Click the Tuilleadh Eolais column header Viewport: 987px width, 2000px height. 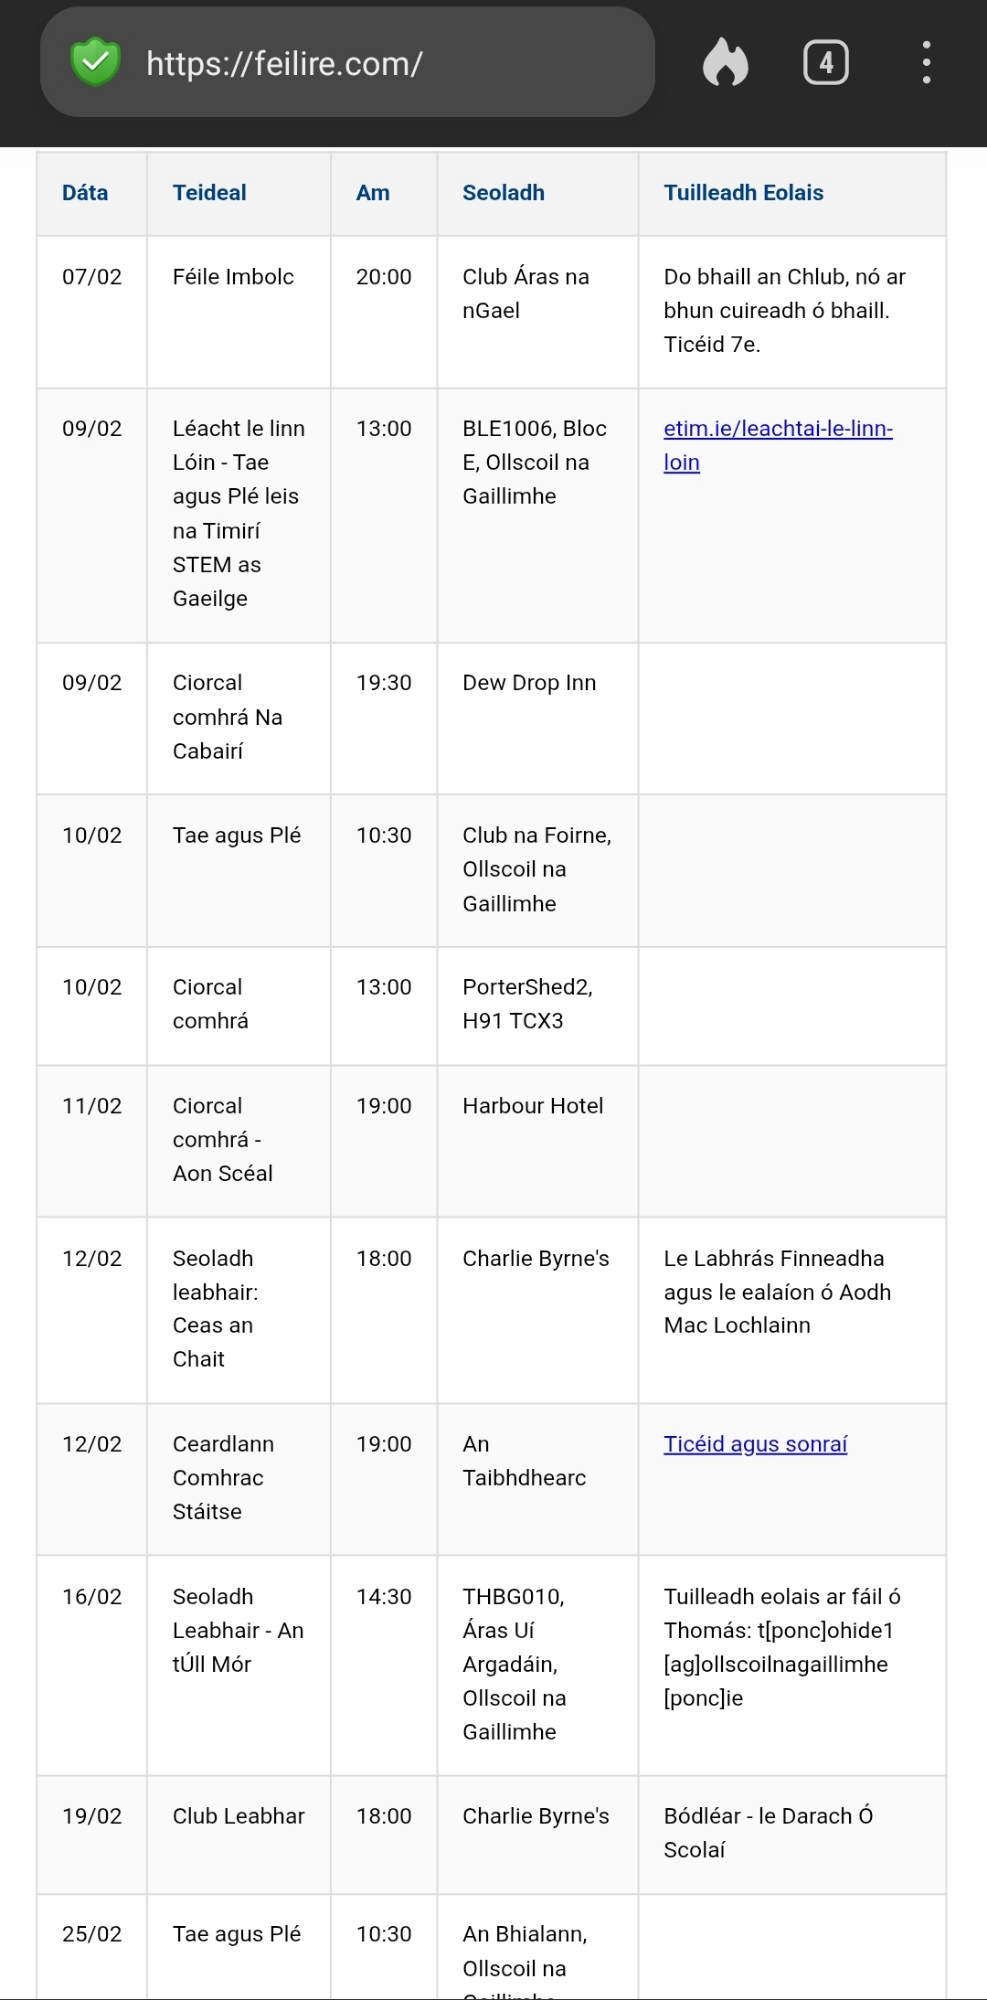click(743, 193)
